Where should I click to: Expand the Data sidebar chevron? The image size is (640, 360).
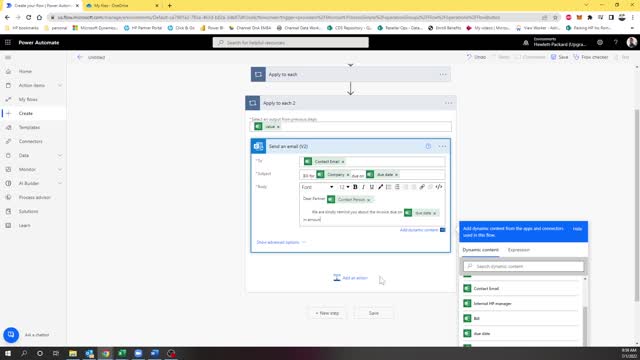click(x=60, y=156)
